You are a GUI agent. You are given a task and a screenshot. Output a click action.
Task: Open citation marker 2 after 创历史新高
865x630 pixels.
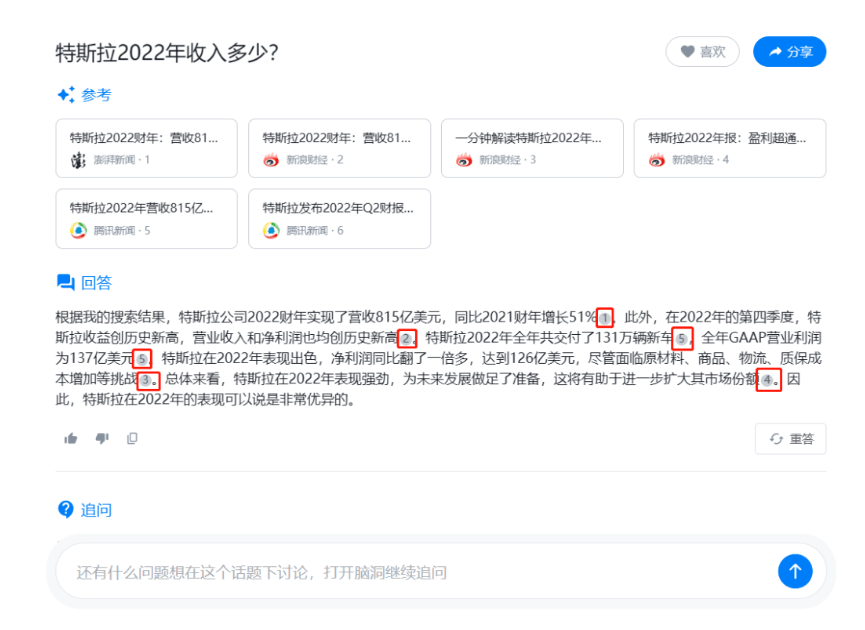(405, 339)
